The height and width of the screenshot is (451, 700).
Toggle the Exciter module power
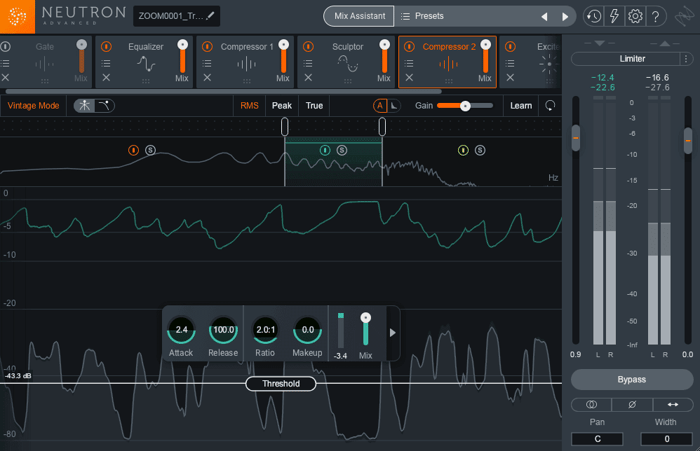[x=510, y=46]
